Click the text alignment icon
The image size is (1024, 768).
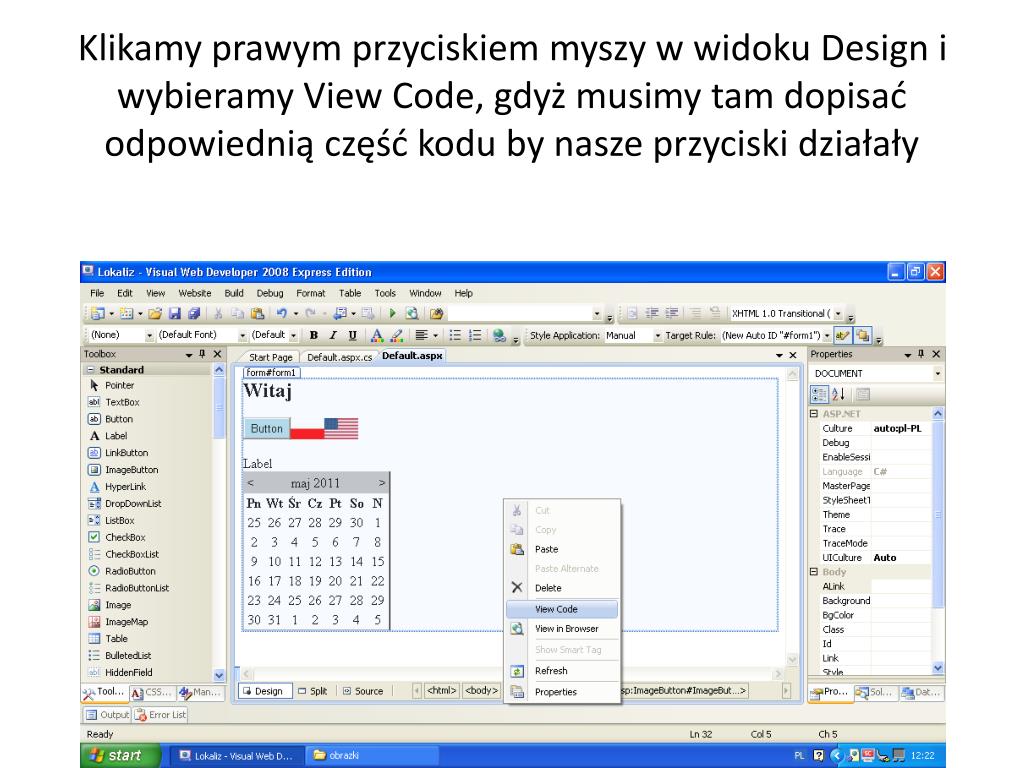pyautogui.click(x=422, y=335)
